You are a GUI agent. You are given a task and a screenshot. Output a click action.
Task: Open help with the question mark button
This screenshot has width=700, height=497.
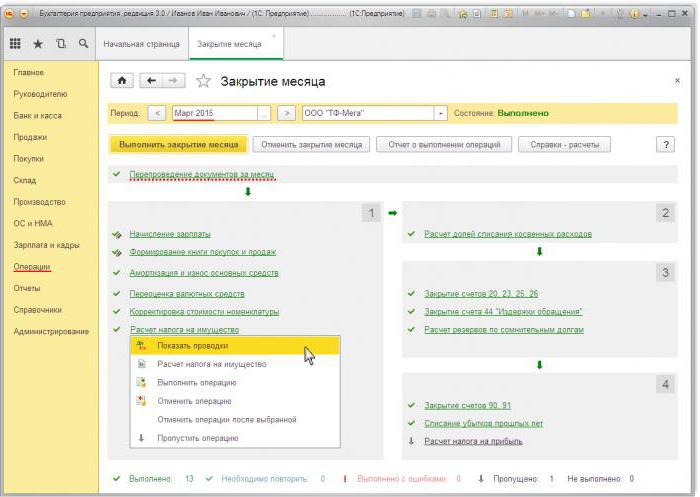(665, 144)
